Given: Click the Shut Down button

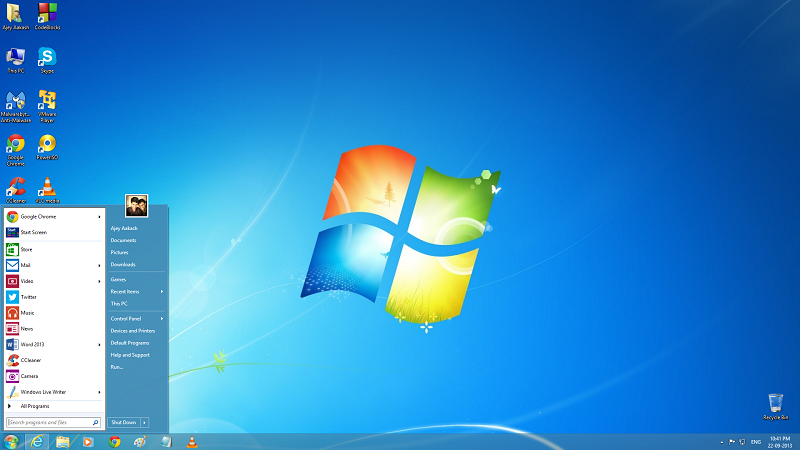Looking at the screenshot, I should click(x=124, y=422).
